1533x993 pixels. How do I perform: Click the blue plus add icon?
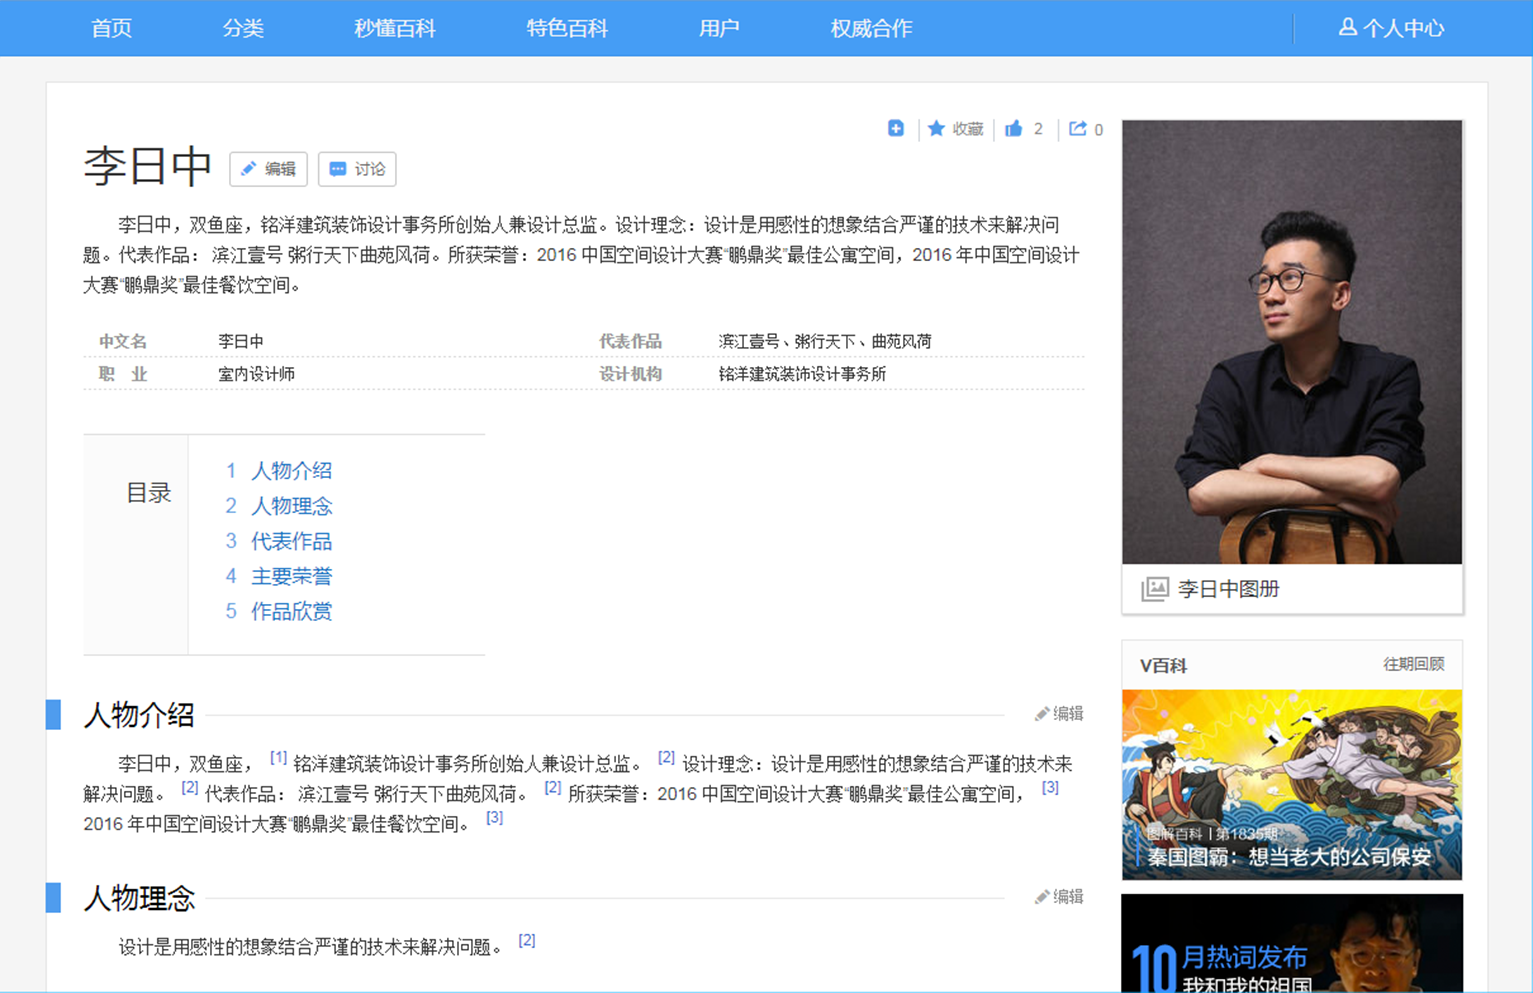coord(896,128)
